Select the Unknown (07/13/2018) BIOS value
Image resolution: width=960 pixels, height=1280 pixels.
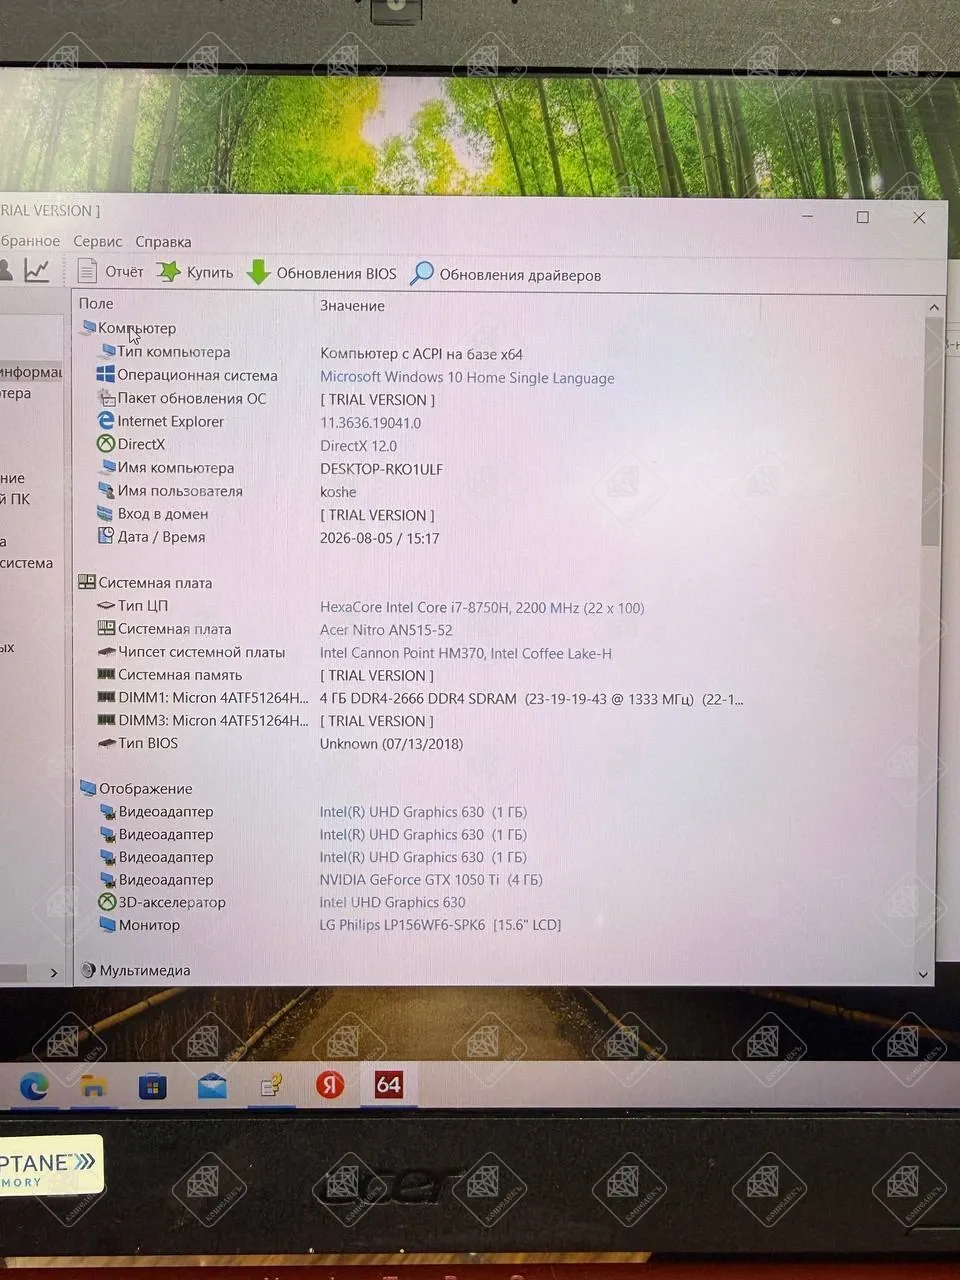391,744
